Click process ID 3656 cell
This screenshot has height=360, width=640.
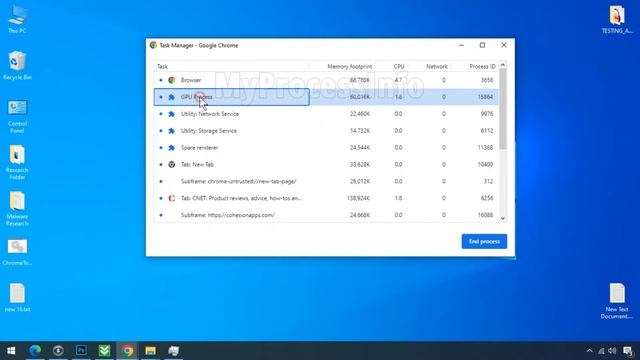pos(487,80)
